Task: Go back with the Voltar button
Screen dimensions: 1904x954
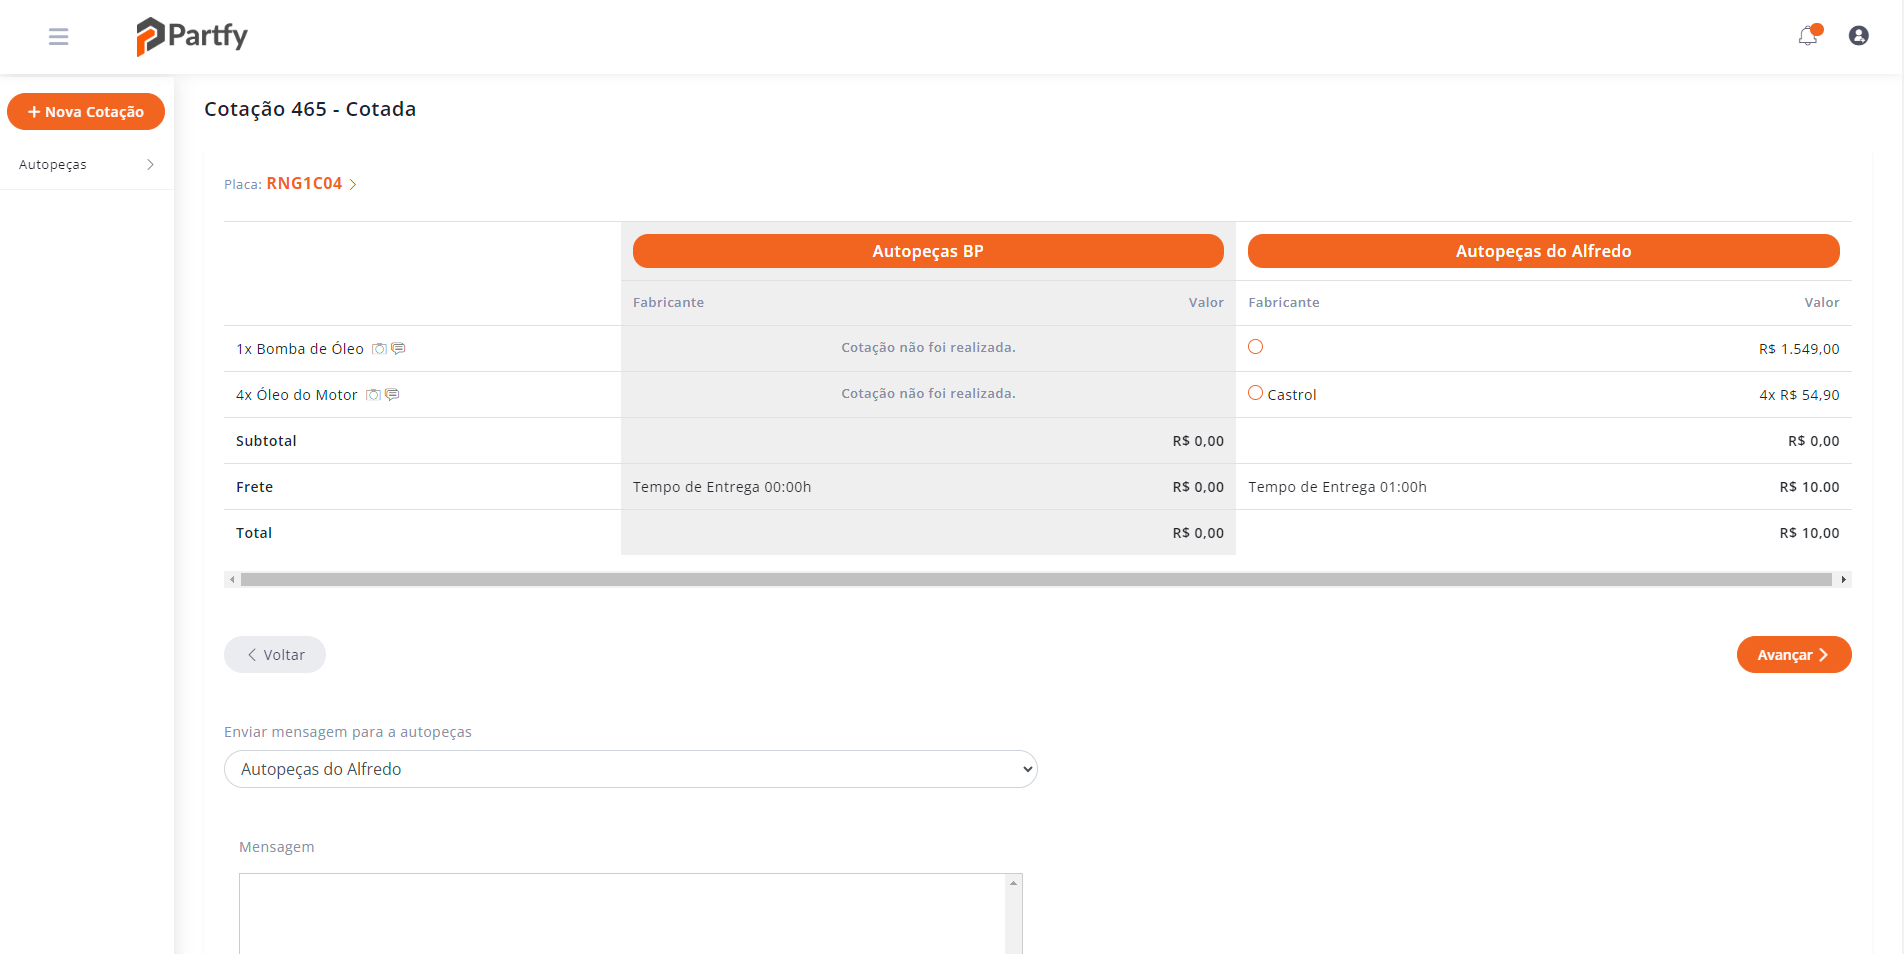Action: (275, 655)
